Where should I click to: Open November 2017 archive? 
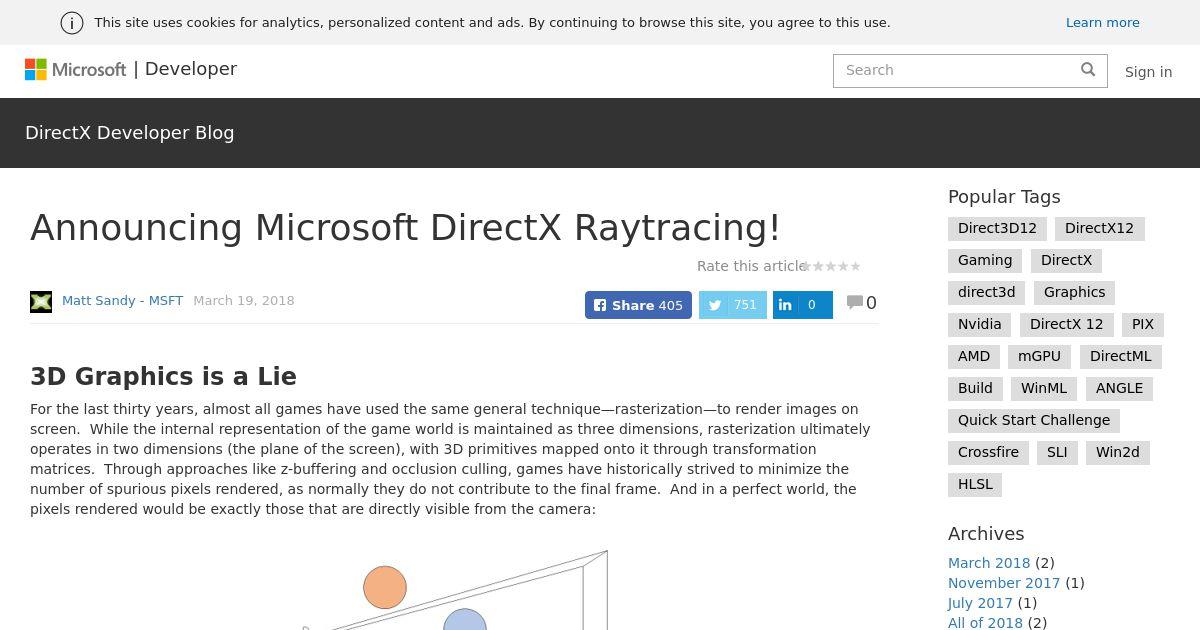click(x=1004, y=583)
